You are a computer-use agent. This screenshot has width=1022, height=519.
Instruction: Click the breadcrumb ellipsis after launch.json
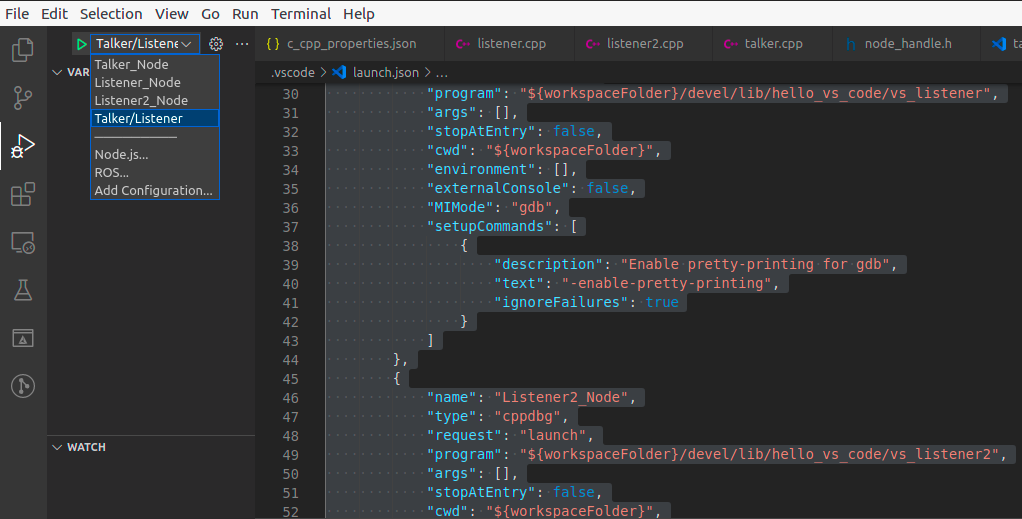pos(441,73)
